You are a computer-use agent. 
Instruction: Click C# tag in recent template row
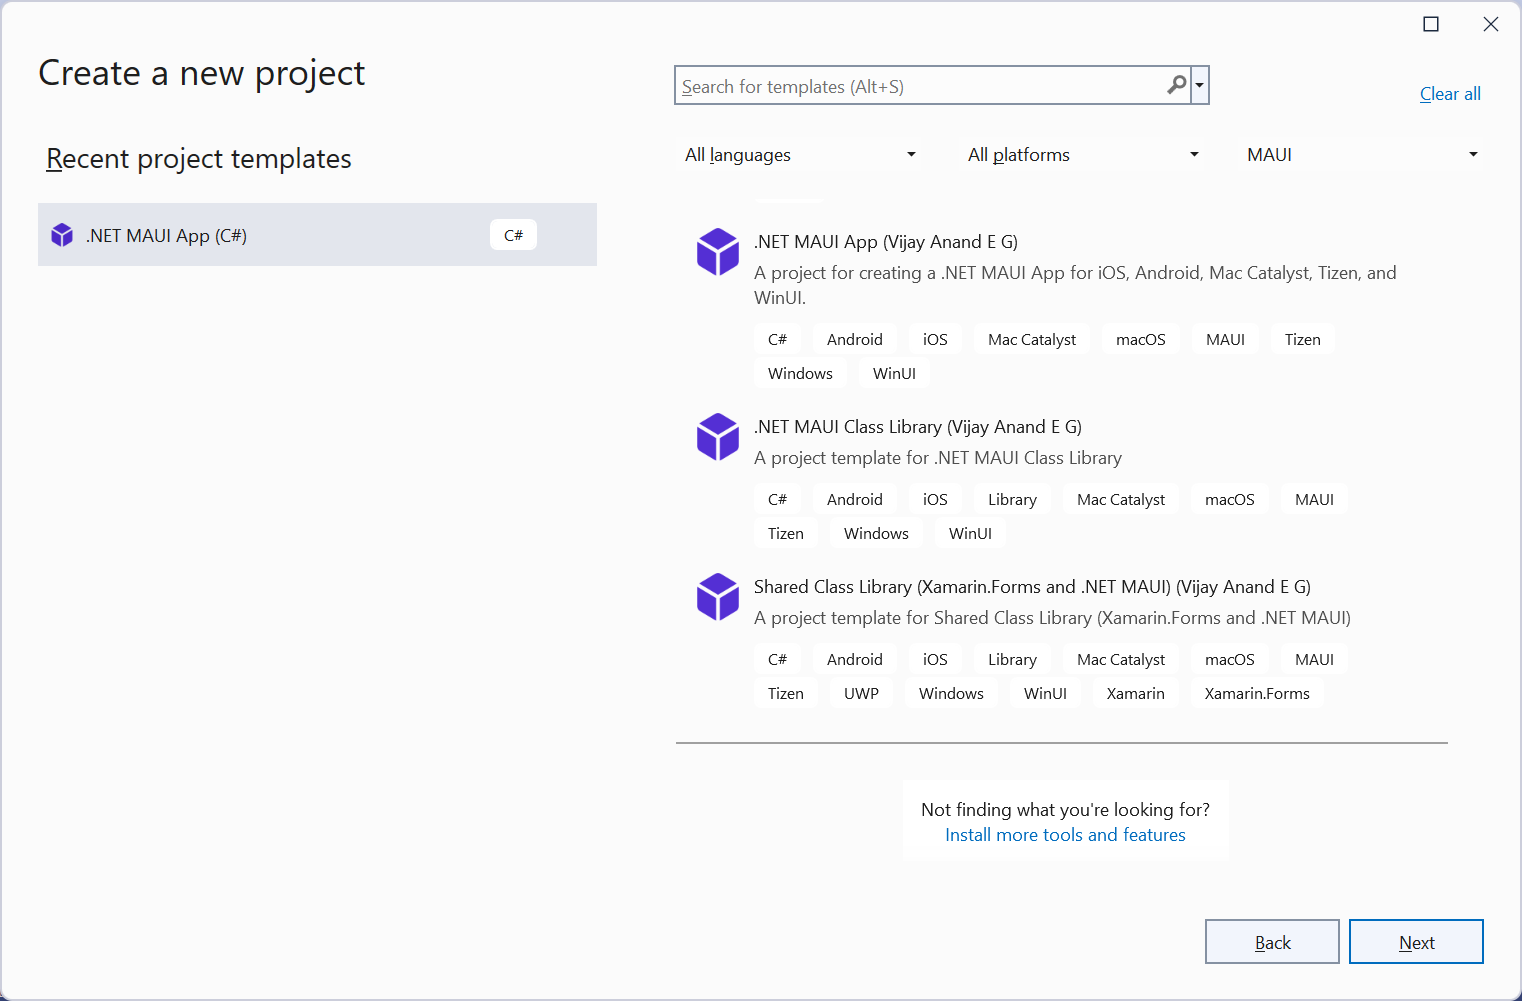pyautogui.click(x=513, y=235)
